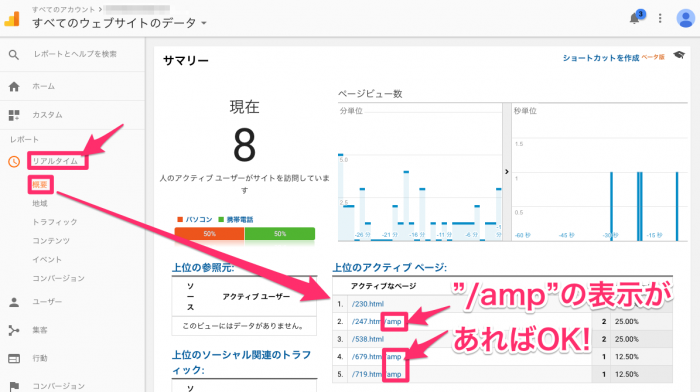Screen dimensions: 700x392
Task: Open the 集客 acquisition icon section
Action: tap(14, 330)
